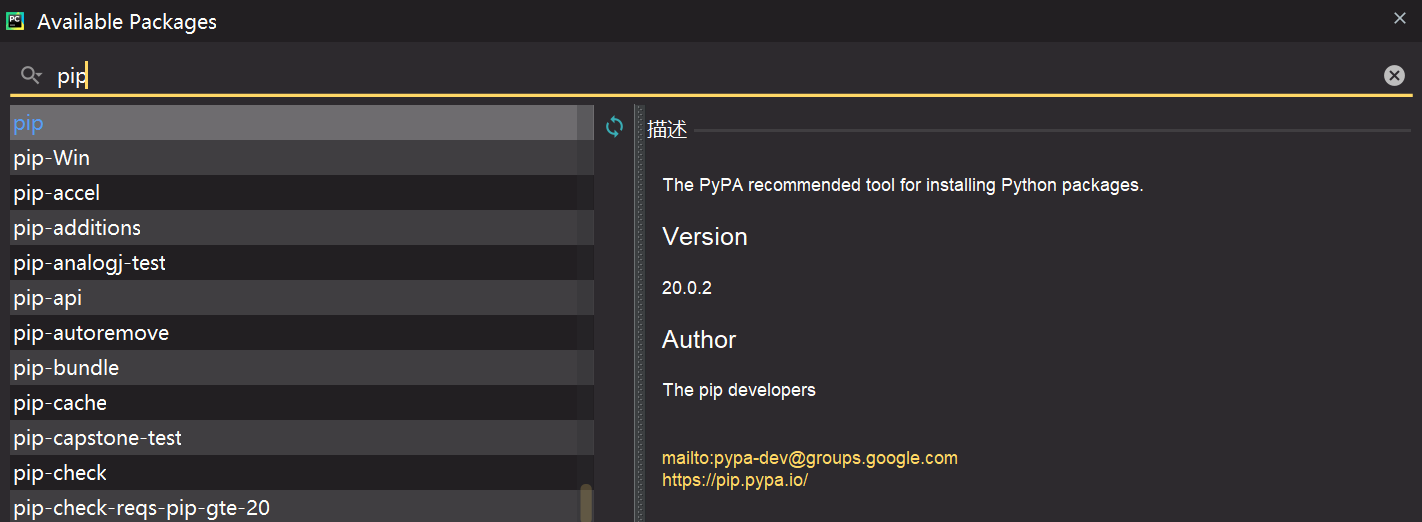Click the reload packages list icon
The image size is (1422, 522).
click(x=614, y=127)
